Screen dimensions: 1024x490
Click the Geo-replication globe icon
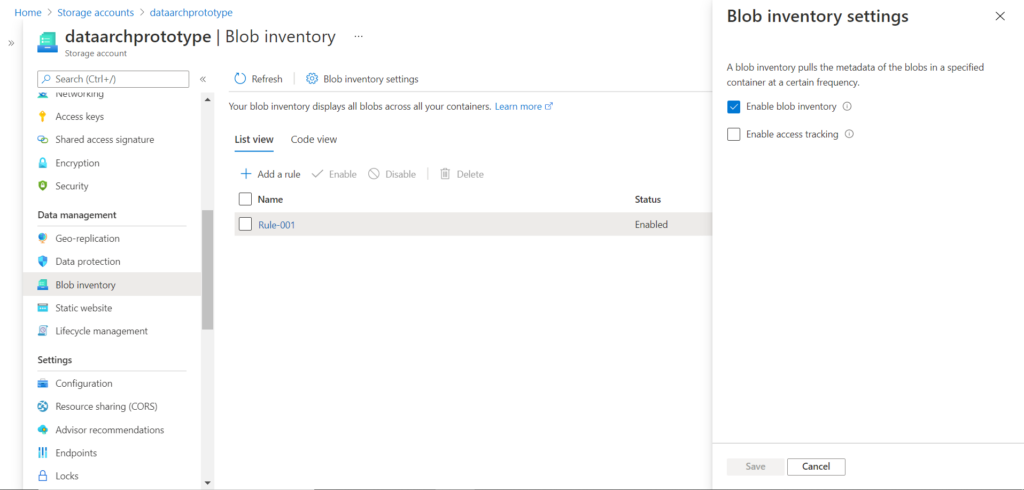pyautogui.click(x=43, y=238)
